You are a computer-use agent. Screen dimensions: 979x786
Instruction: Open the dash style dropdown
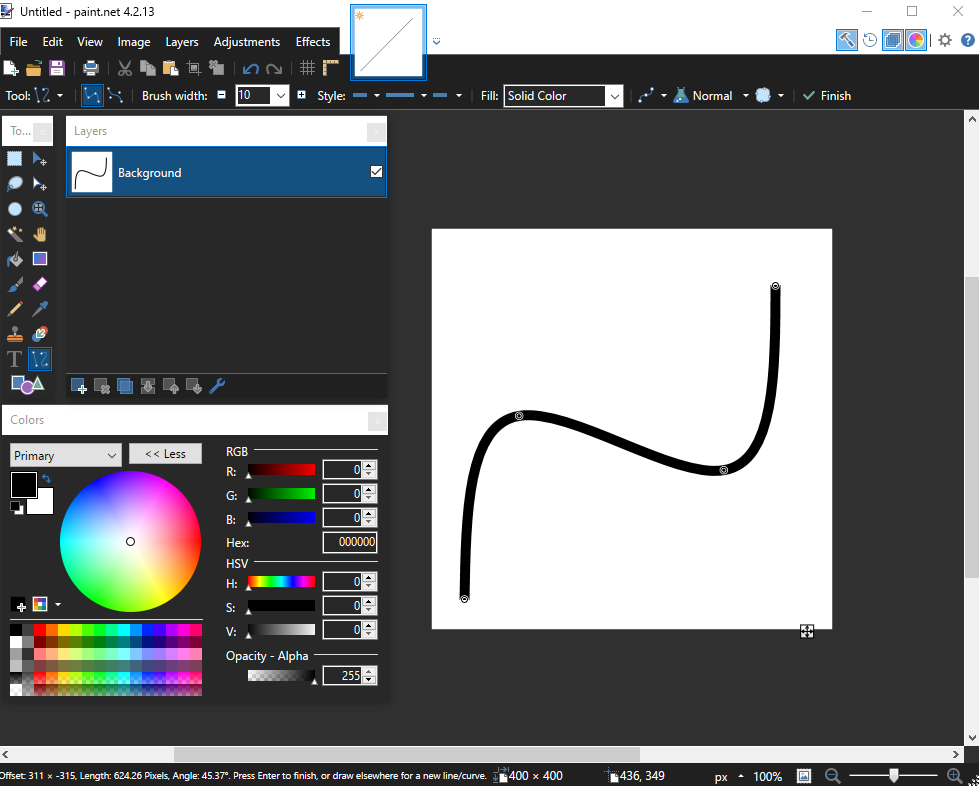tap(424, 96)
